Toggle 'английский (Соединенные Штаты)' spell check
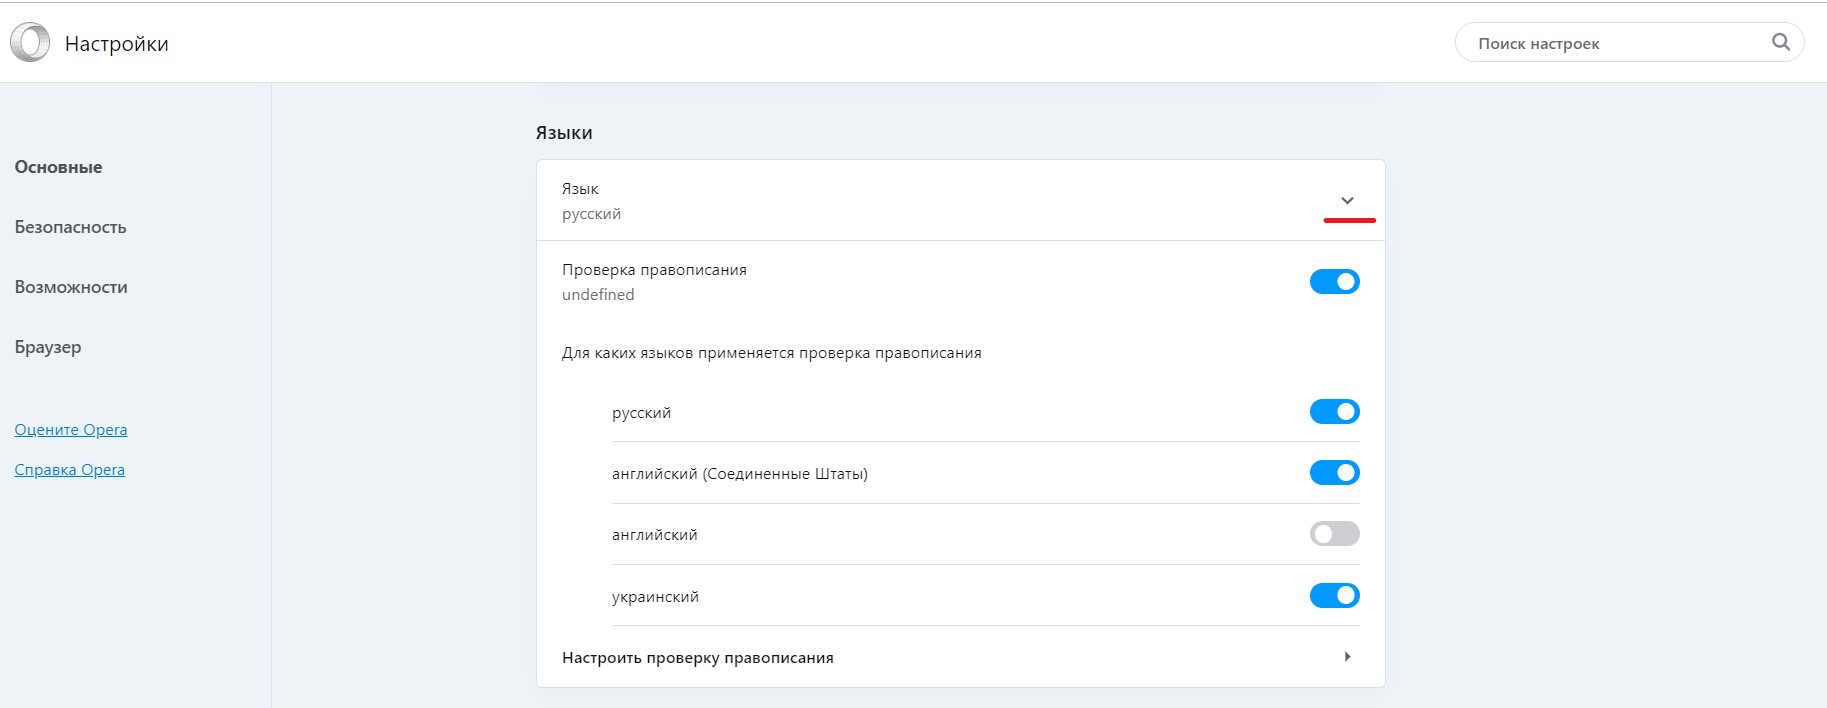The width and height of the screenshot is (1827, 708). 1334,473
